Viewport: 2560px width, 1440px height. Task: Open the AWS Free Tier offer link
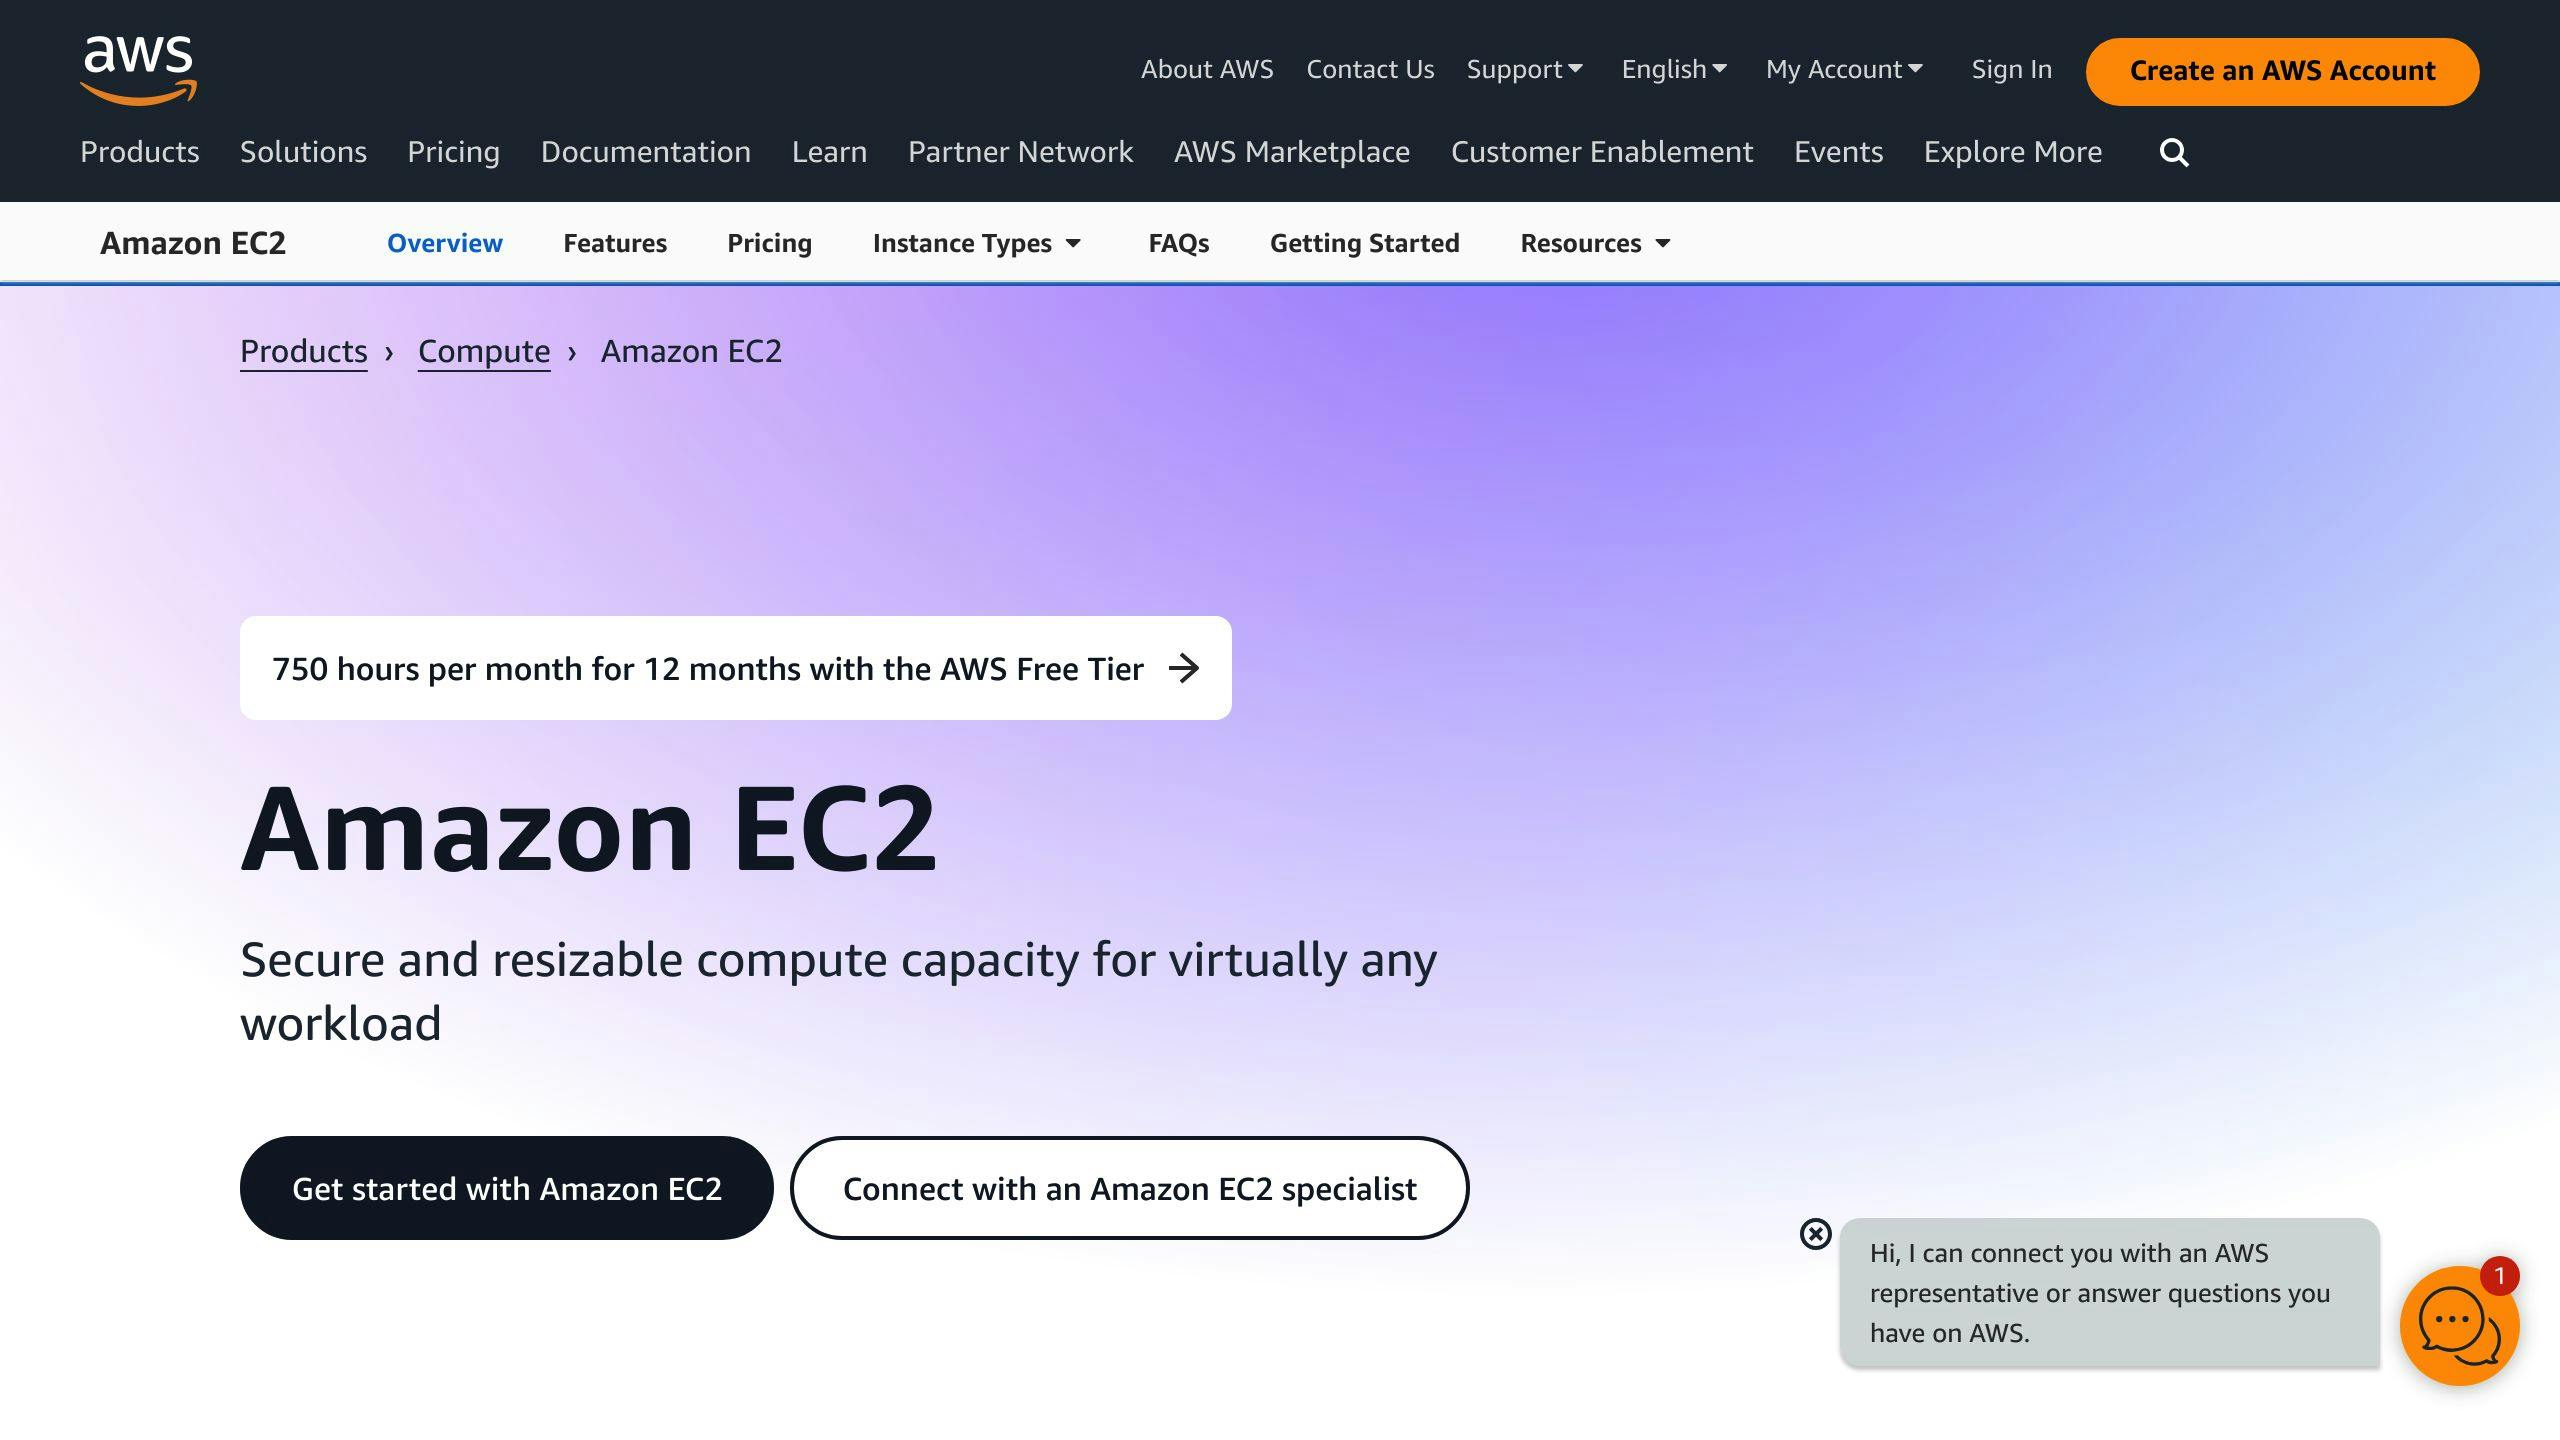point(735,668)
